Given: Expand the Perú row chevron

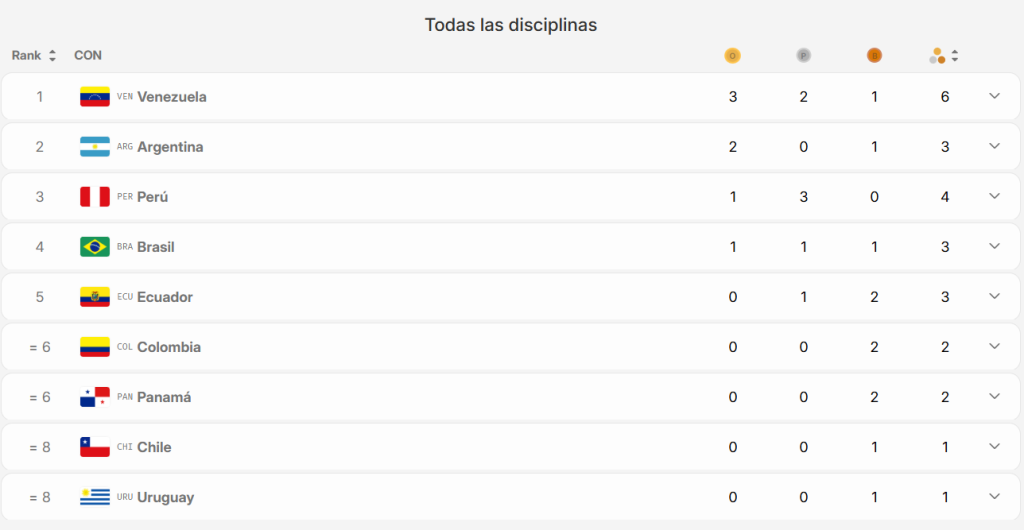Looking at the screenshot, I should click(x=994, y=196).
